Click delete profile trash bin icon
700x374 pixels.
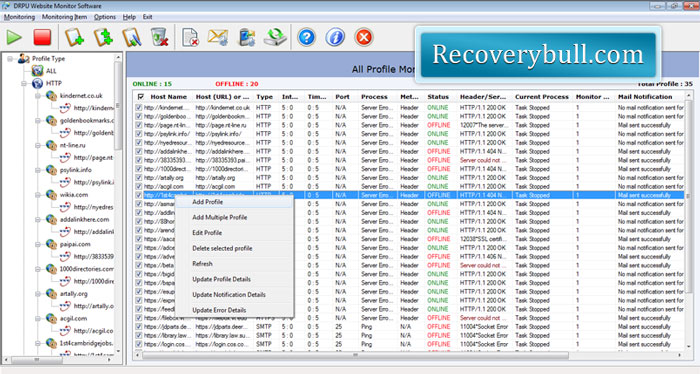pos(159,37)
